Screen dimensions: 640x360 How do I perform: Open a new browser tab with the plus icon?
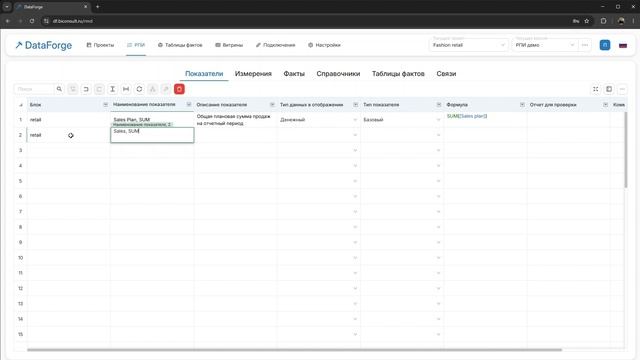point(98,7)
